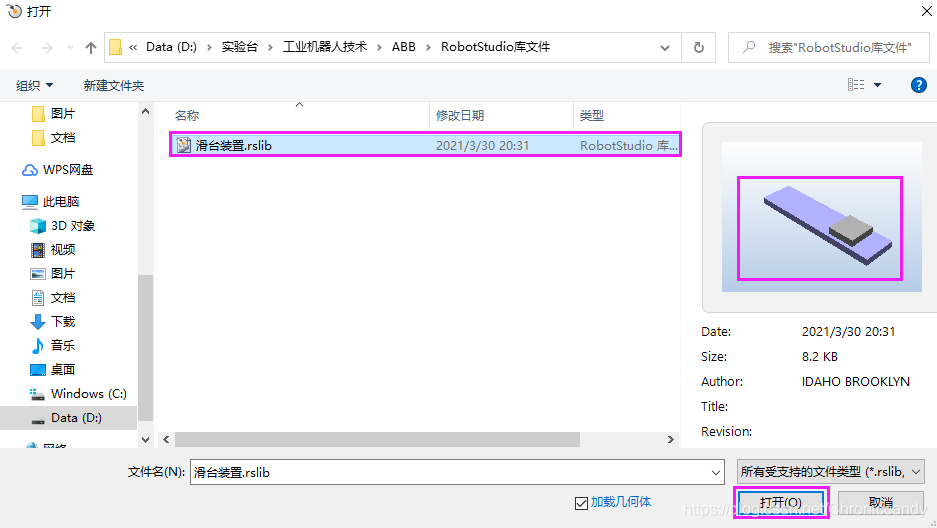
Task: Click the folder icon in address bar
Action: [x=115, y=47]
